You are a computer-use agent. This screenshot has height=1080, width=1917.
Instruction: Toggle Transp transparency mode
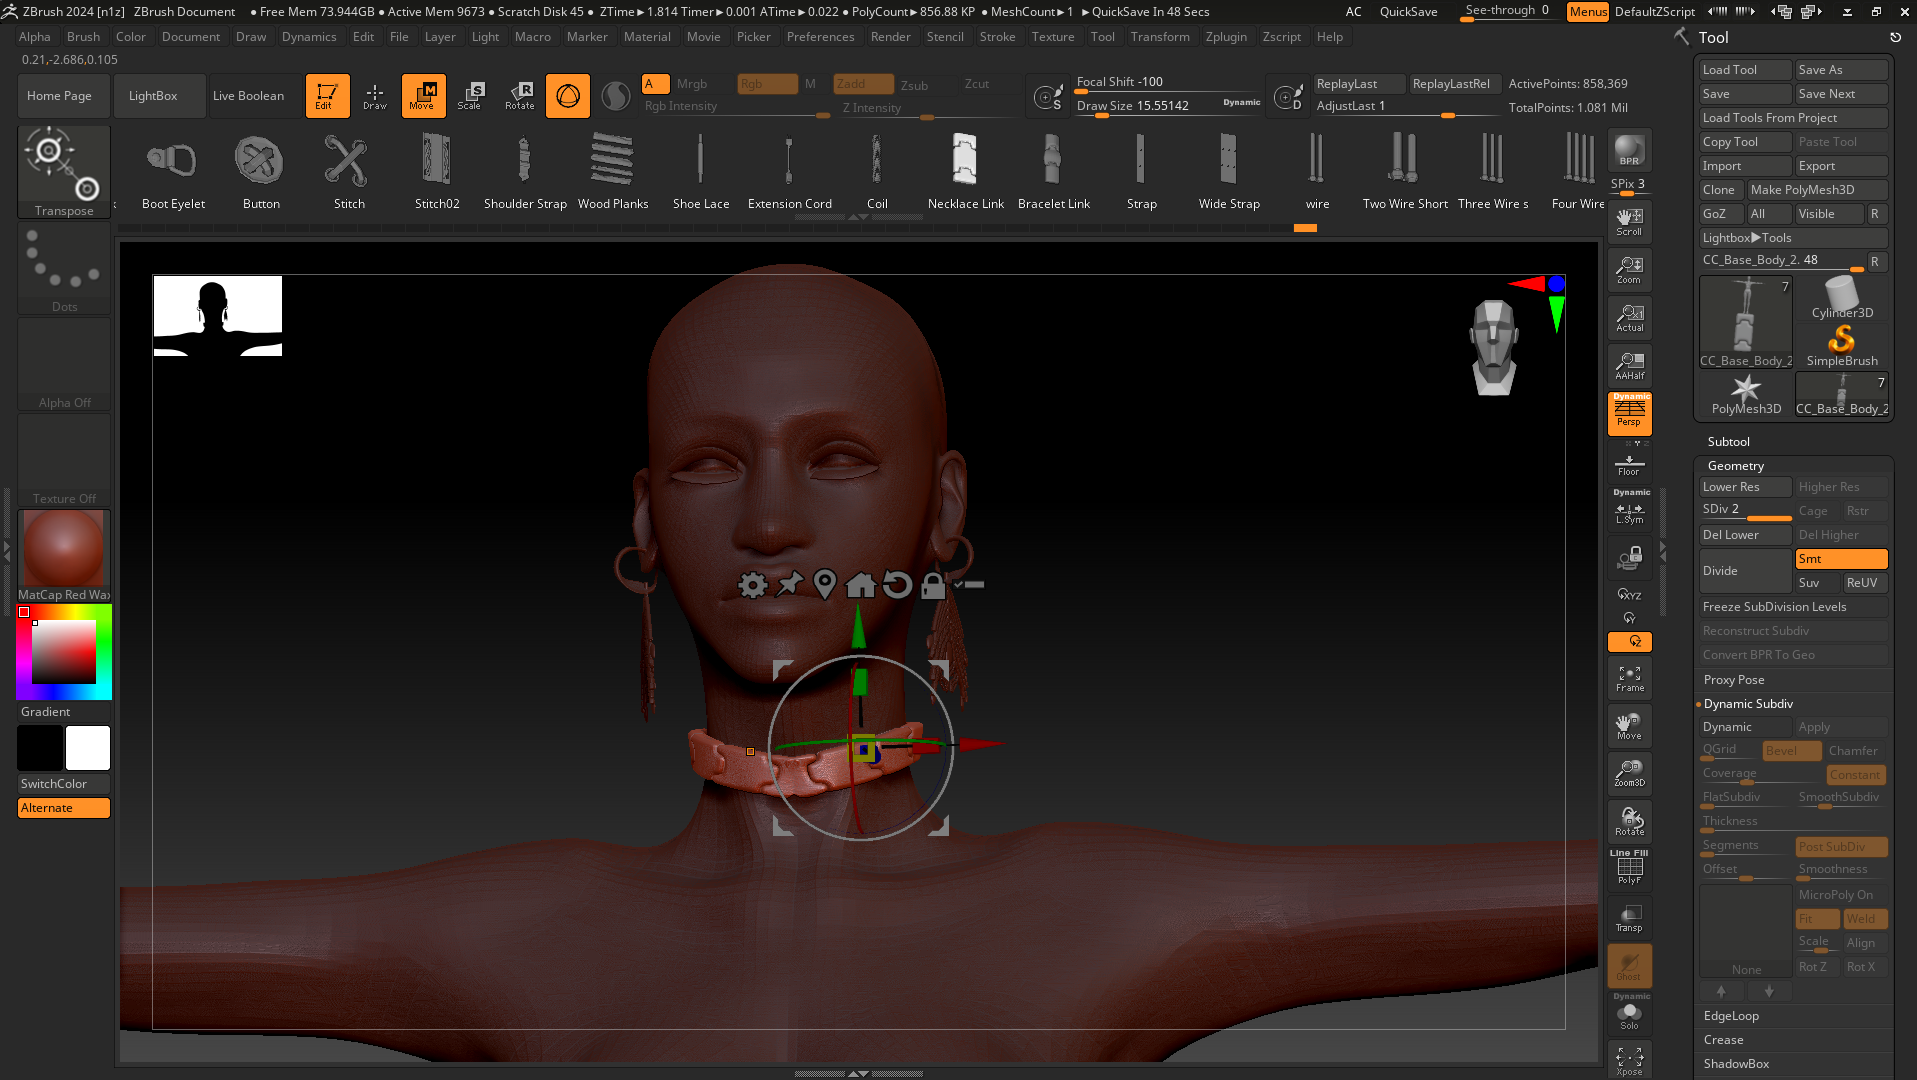point(1629,917)
